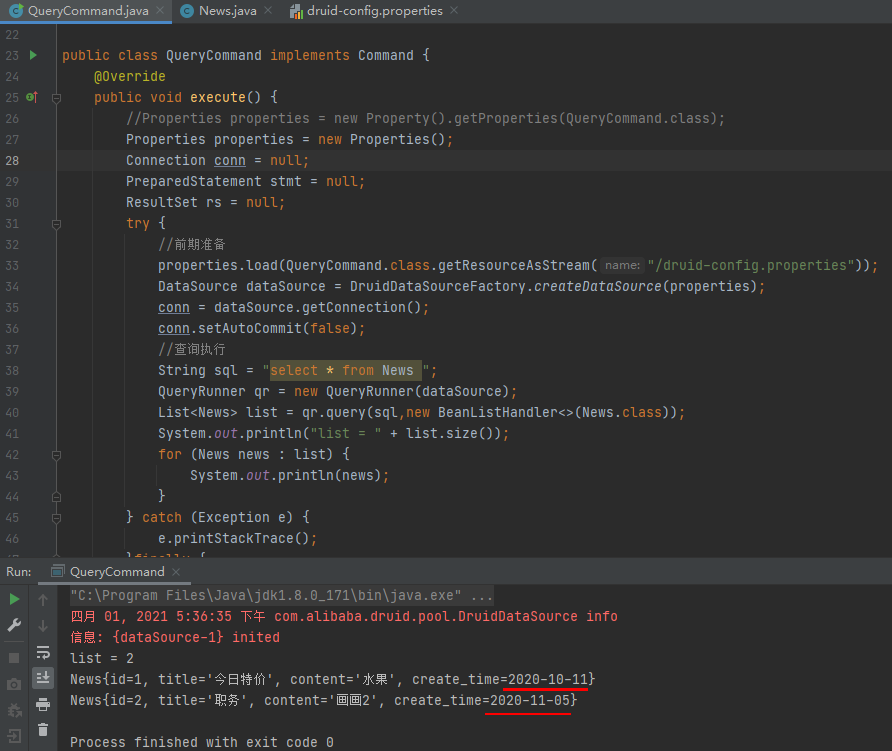892x751 pixels.
Task: Click the Up Stack Trace arrow
Action: [43, 599]
